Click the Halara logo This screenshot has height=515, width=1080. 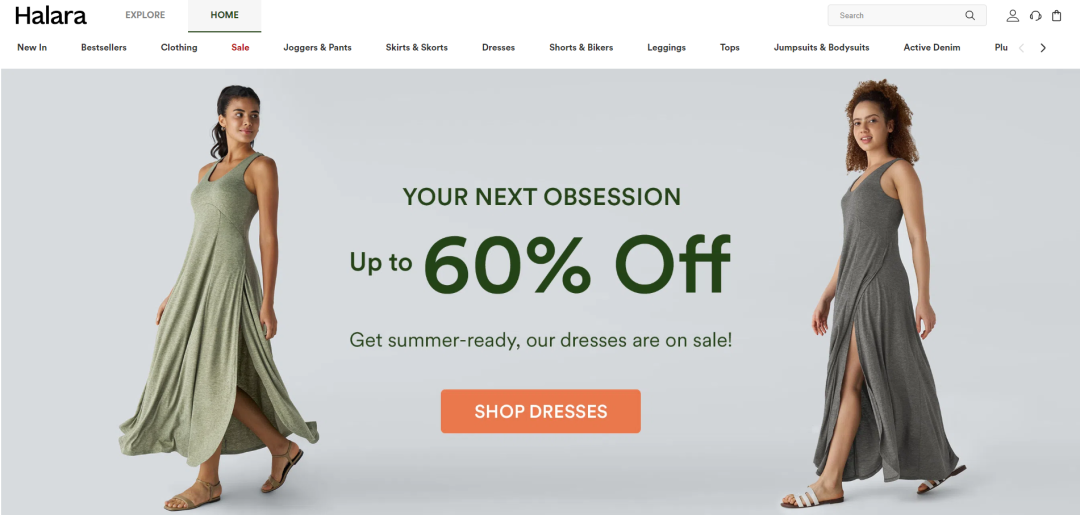50,15
